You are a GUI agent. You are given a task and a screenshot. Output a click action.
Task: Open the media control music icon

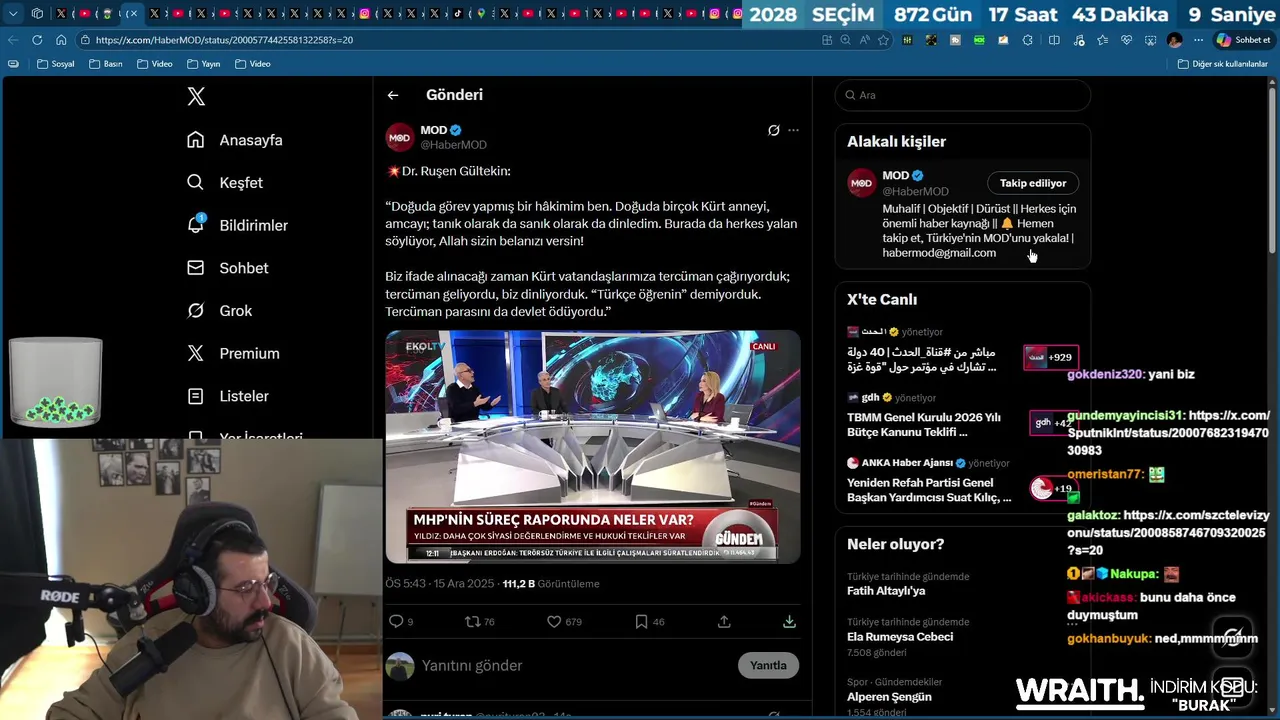point(1078,40)
